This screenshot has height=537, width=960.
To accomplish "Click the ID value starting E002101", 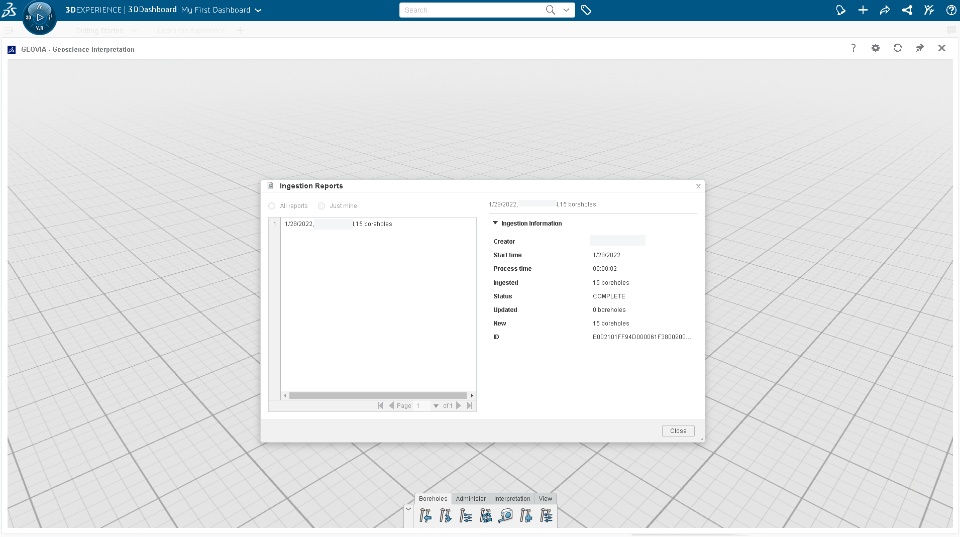I will [642, 337].
